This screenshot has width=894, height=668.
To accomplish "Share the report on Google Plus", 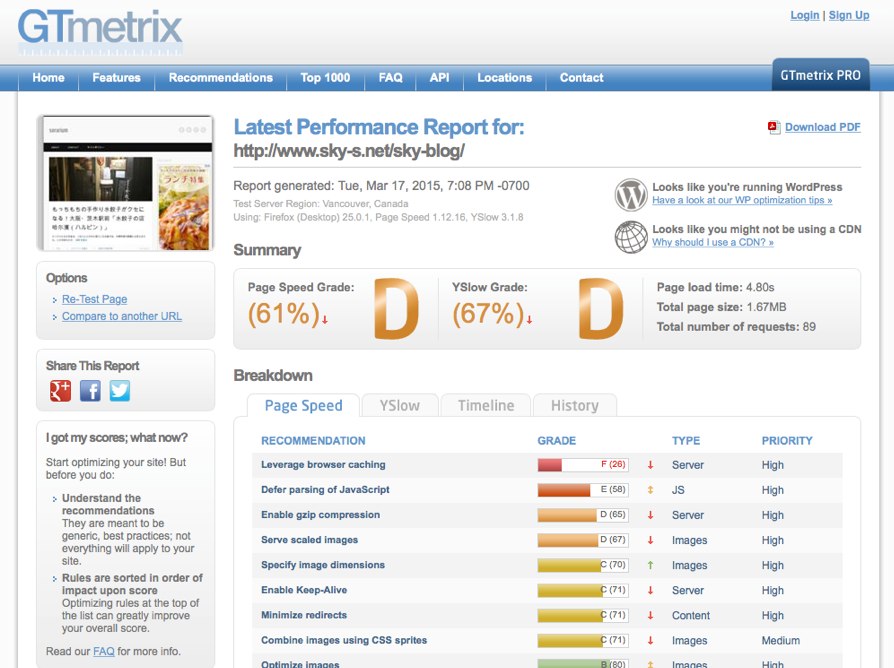I will (x=60, y=391).
